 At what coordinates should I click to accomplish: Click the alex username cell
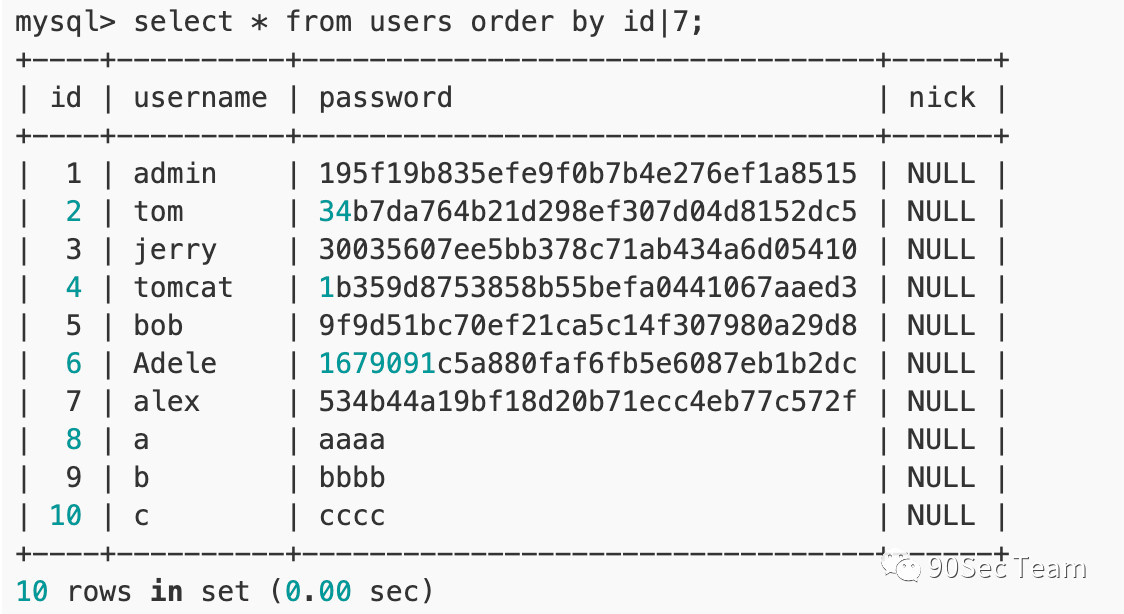point(166,401)
